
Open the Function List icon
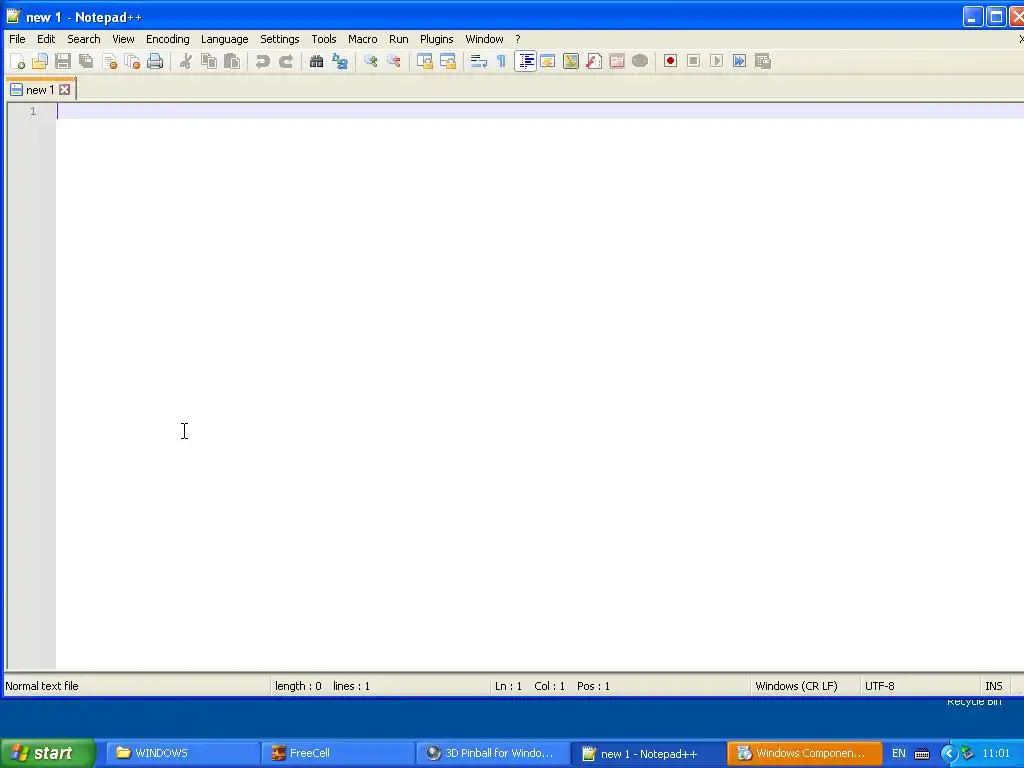tap(594, 61)
